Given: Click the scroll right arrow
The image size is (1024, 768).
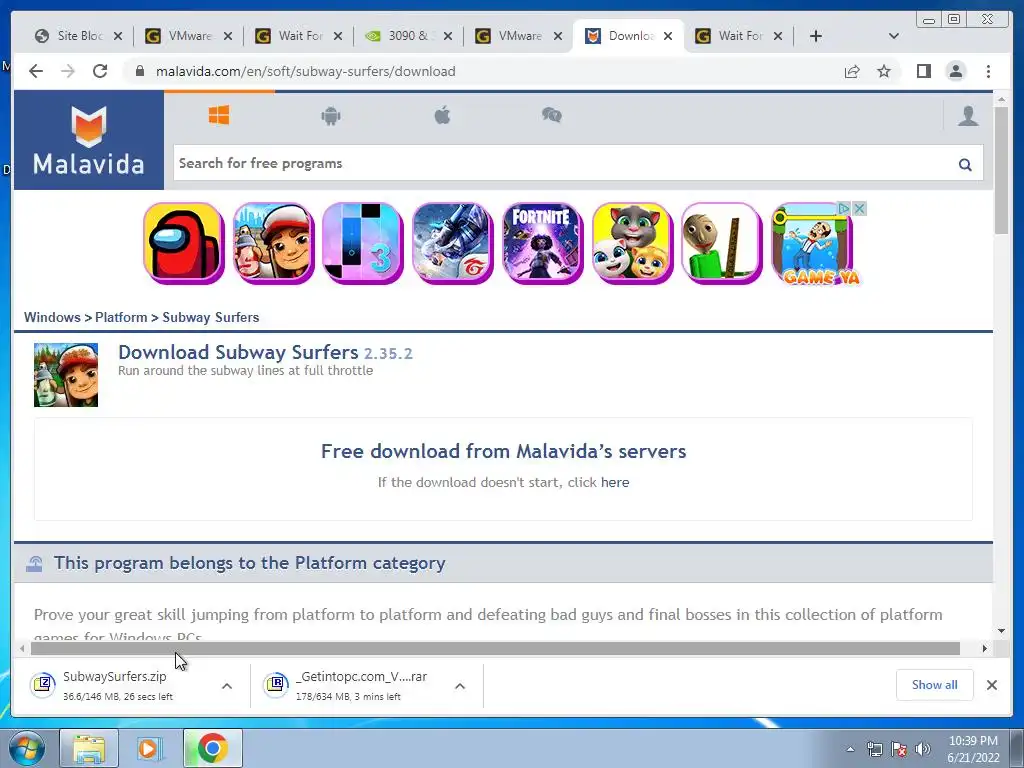Looking at the screenshot, I should (x=985, y=648).
